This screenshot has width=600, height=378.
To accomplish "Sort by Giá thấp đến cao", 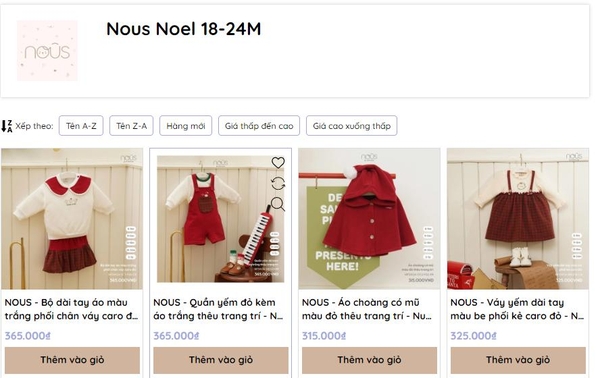I will pos(259,126).
